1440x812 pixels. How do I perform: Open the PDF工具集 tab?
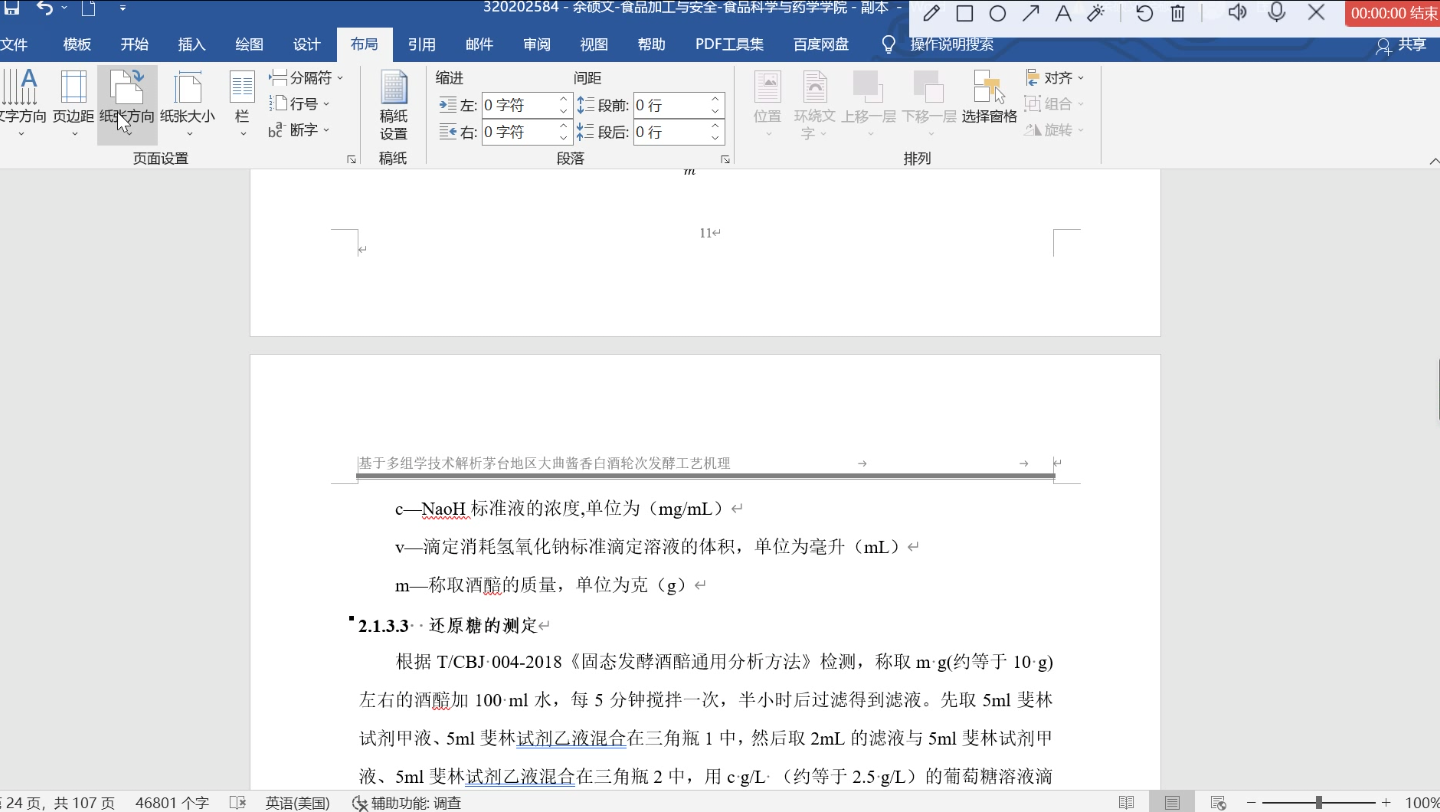click(x=729, y=44)
